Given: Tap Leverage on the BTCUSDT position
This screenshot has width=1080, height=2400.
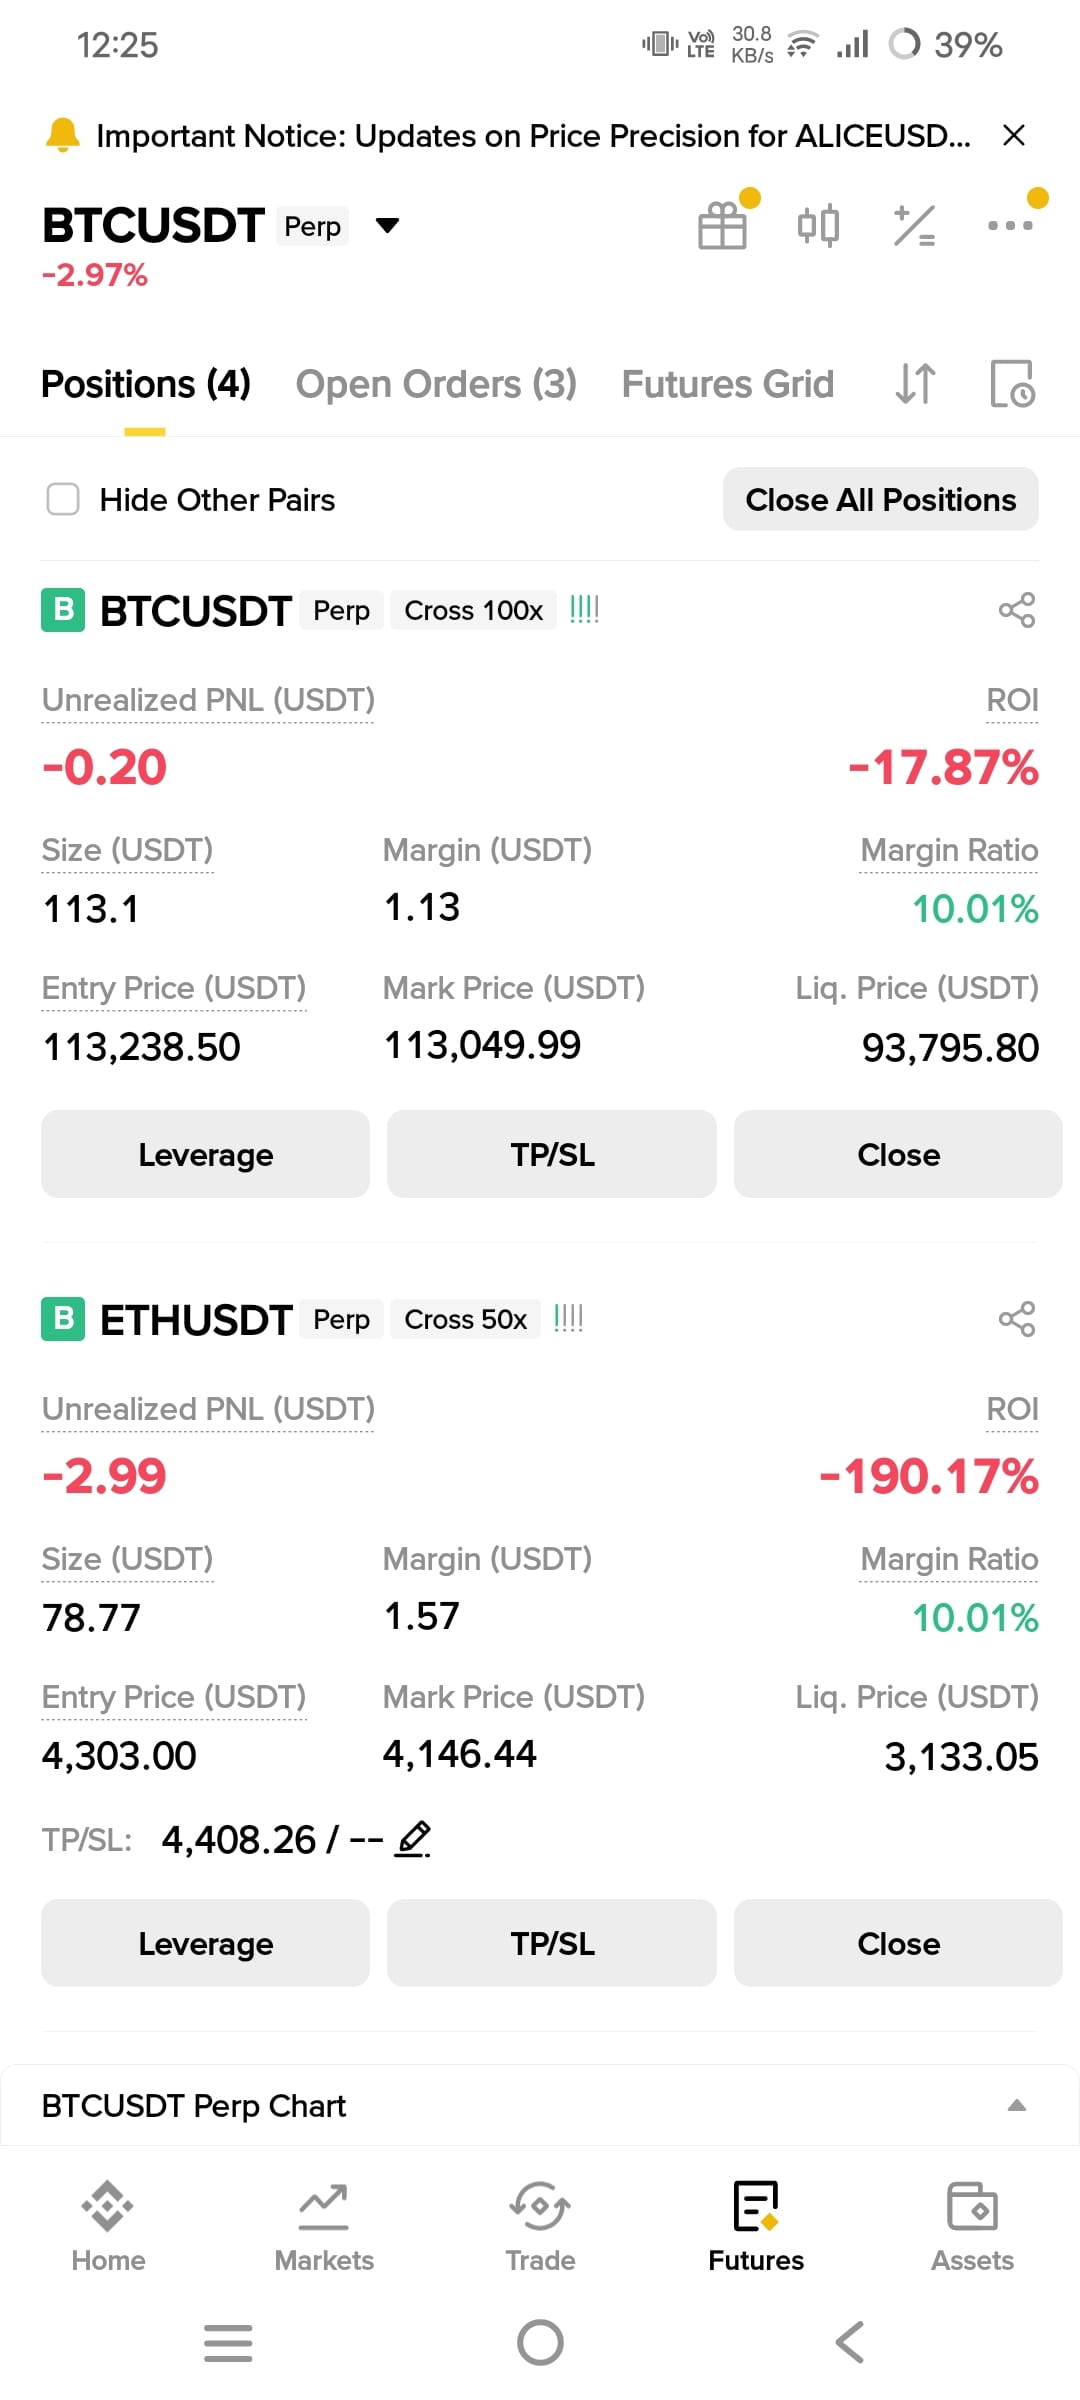Looking at the screenshot, I should [205, 1154].
